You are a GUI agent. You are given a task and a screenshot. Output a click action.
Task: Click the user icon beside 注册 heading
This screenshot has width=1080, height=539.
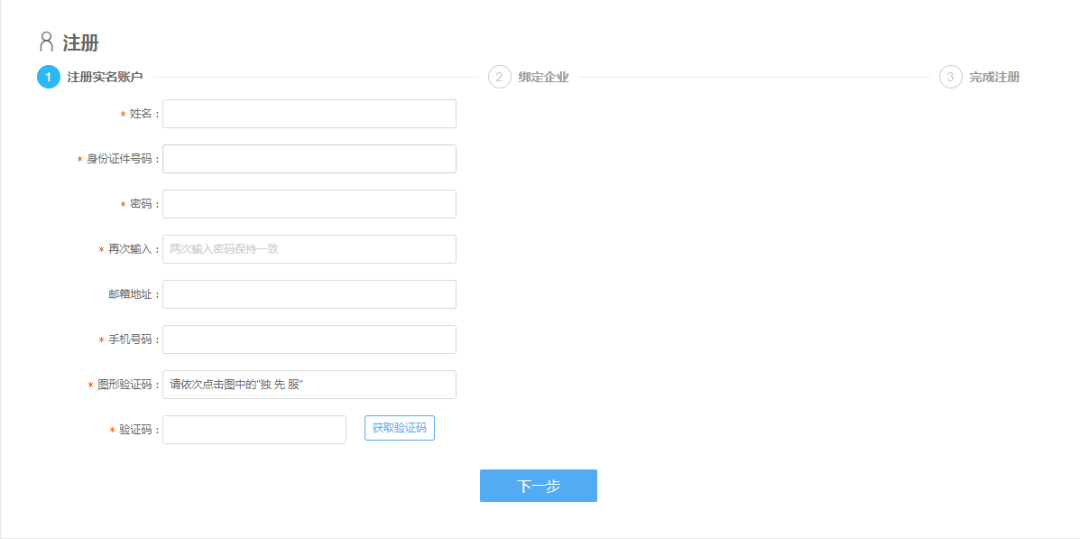(x=46, y=42)
